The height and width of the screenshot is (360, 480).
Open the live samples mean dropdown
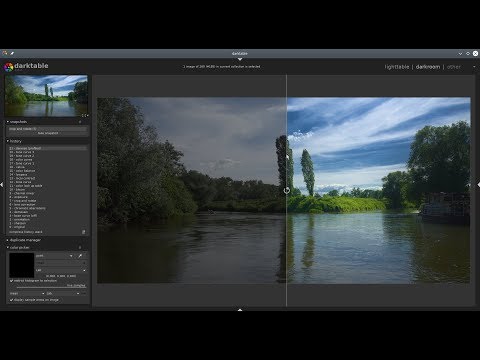point(27,293)
